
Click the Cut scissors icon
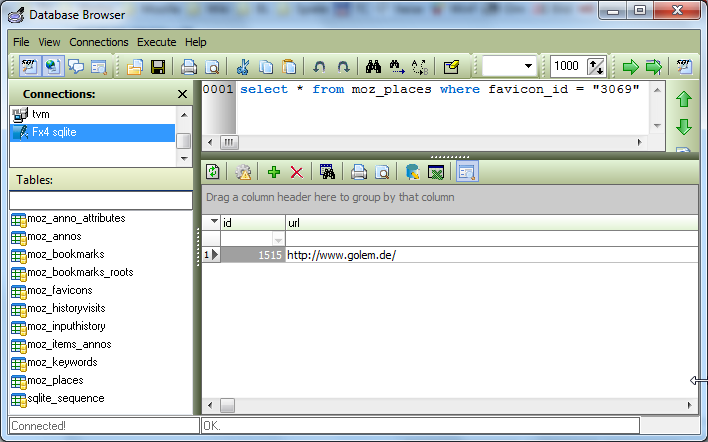point(242,67)
